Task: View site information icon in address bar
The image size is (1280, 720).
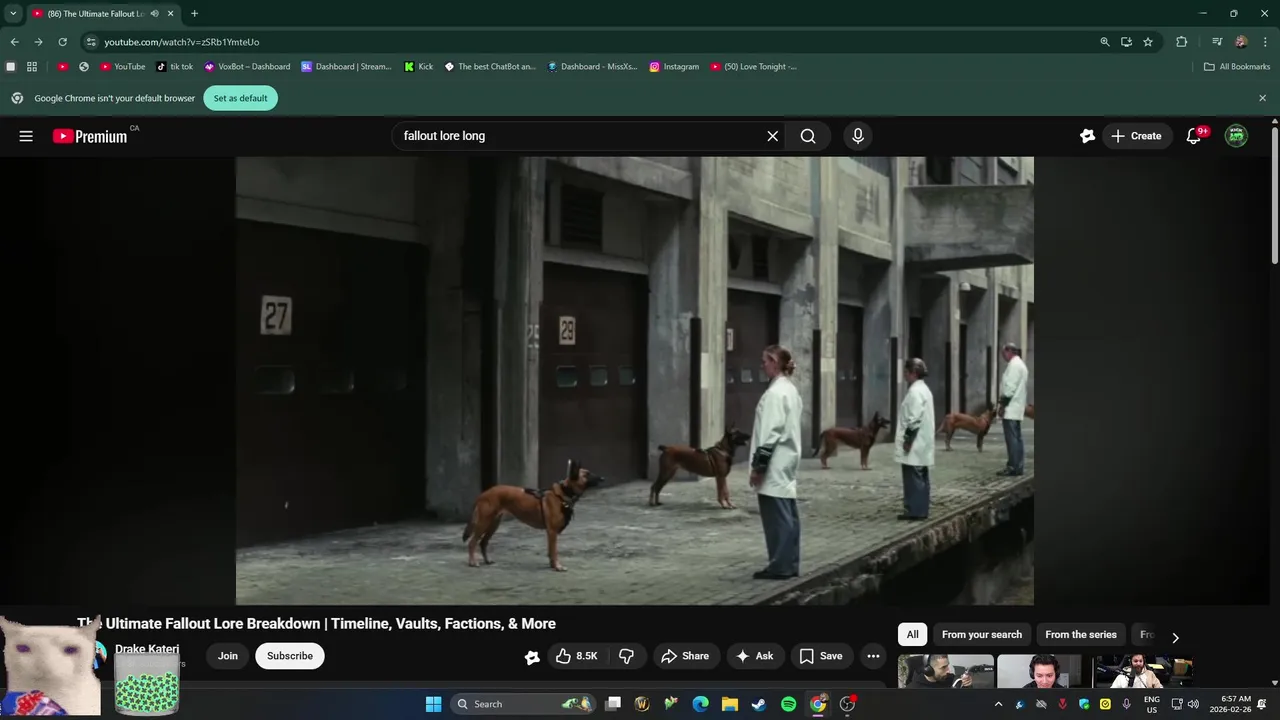Action: tap(91, 42)
